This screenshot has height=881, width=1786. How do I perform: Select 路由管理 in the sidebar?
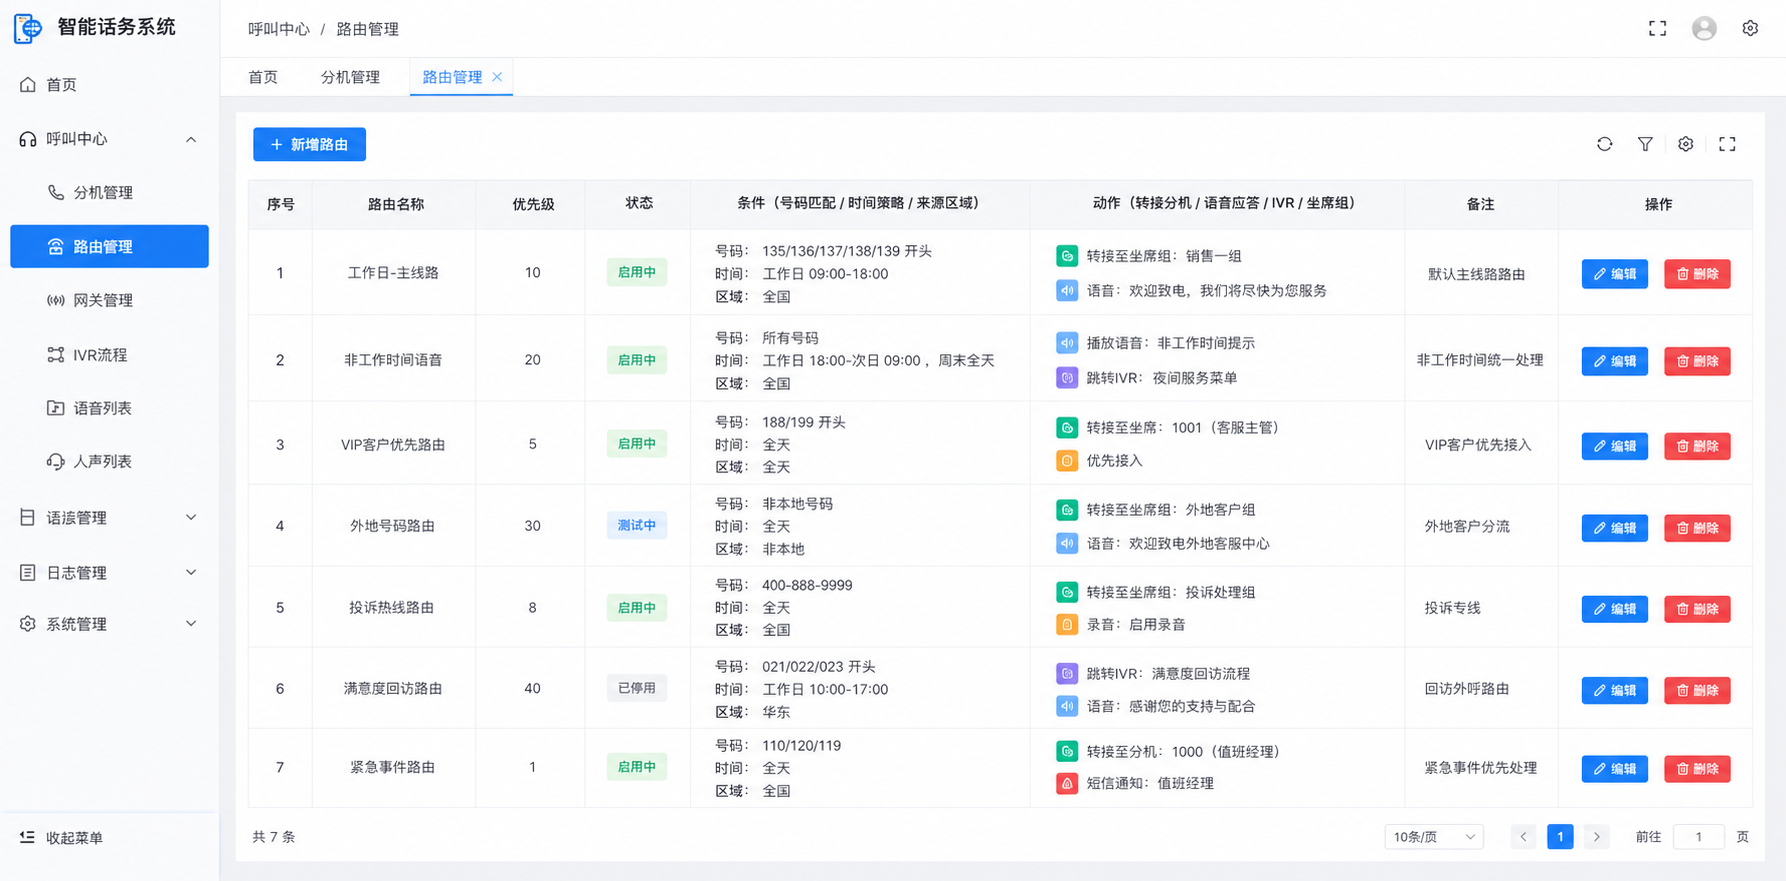click(109, 246)
